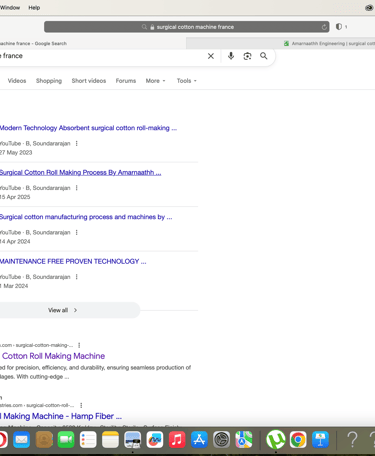Screen dimensions: 375x456
Task: Open uTorrent from the Dock
Action: [x=276, y=440]
